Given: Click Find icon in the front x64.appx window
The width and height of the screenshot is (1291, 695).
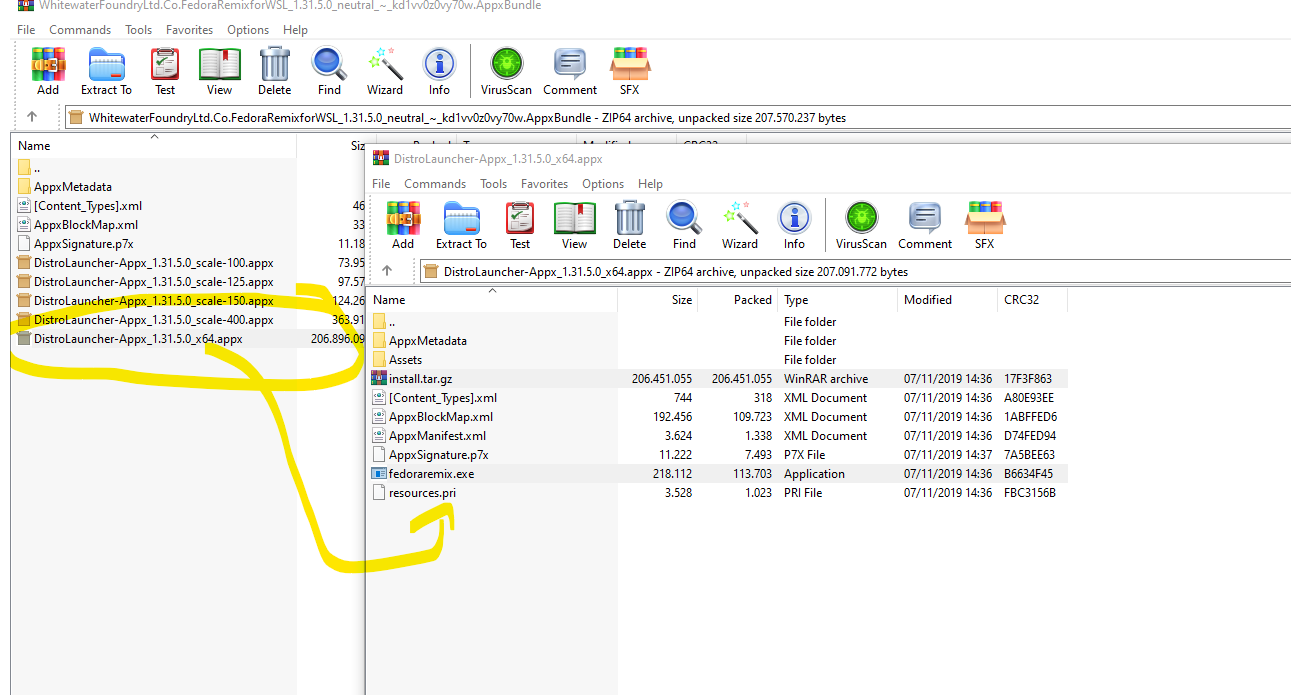Looking at the screenshot, I should point(684,225).
